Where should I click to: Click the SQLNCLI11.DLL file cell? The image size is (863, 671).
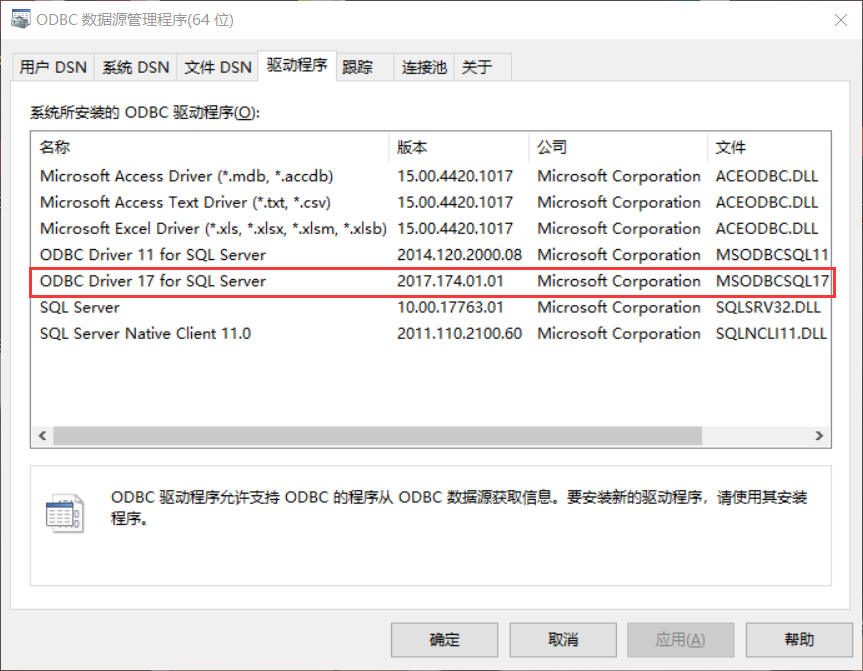point(771,334)
